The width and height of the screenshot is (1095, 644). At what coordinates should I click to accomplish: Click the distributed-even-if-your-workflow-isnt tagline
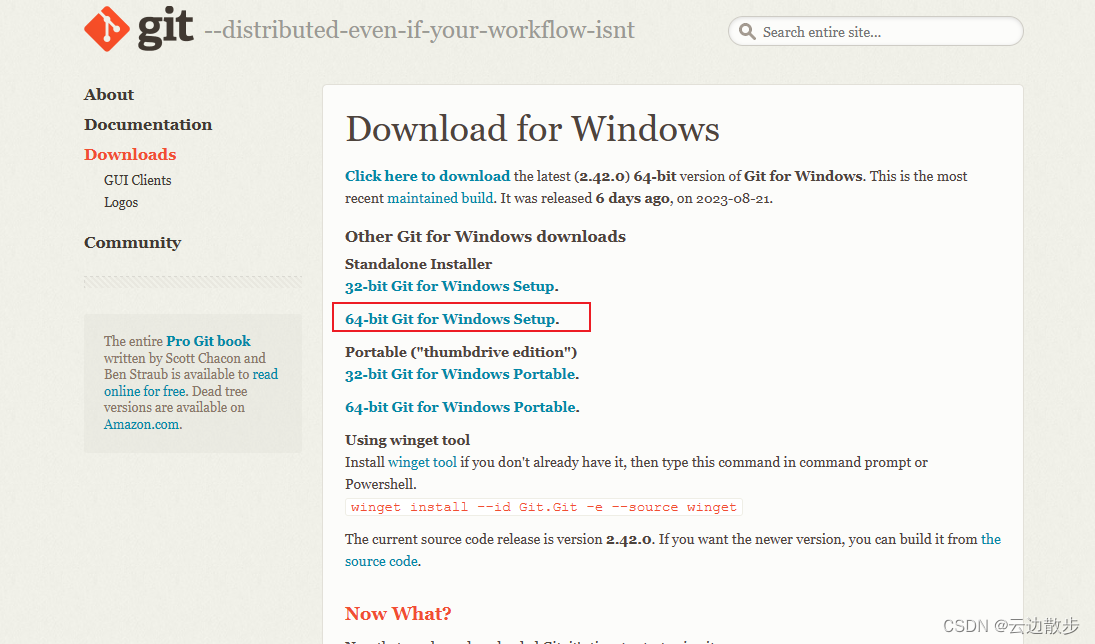click(419, 30)
